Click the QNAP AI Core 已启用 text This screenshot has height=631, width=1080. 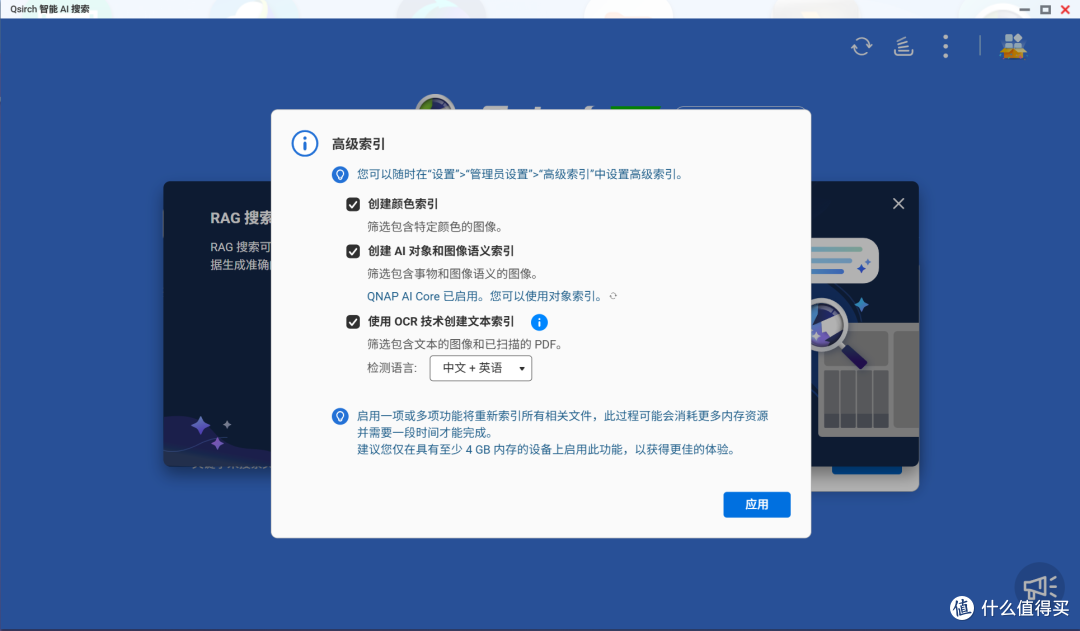coord(484,296)
